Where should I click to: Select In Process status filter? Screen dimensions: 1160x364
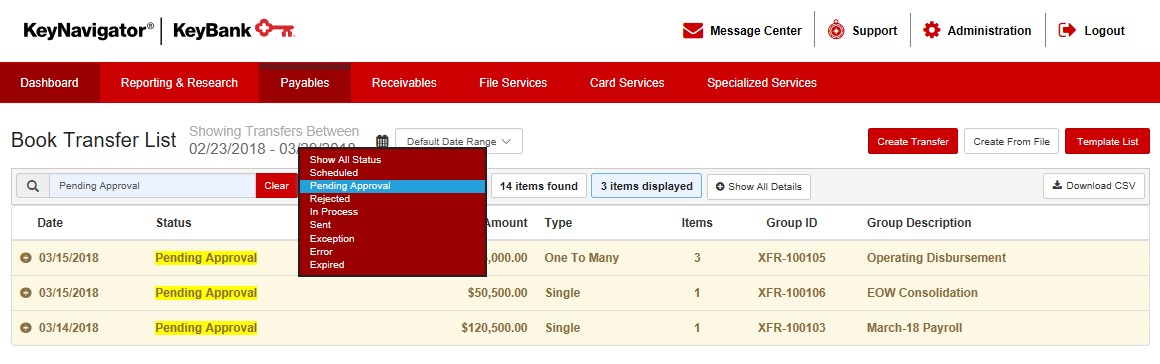392,212
